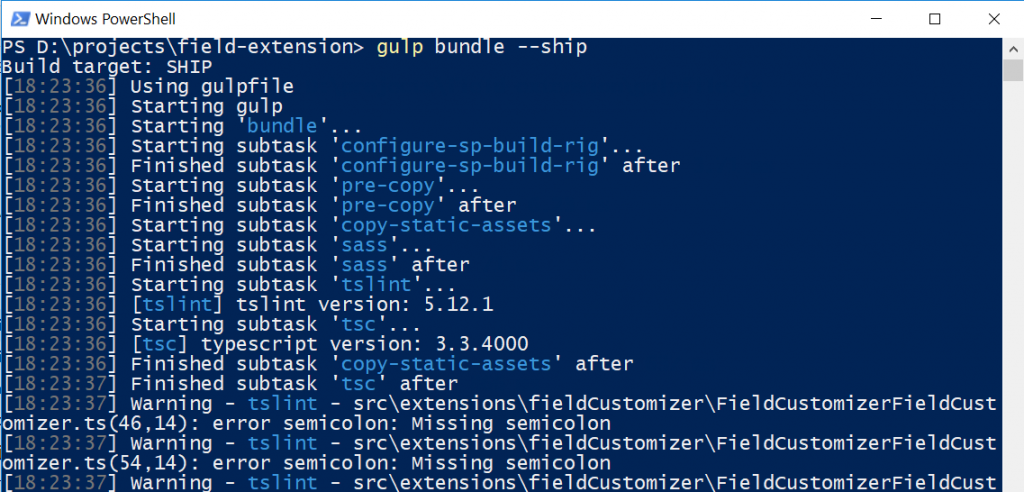Maximize the PowerShell window
This screenshot has height=492, width=1024.
(934, 19)
